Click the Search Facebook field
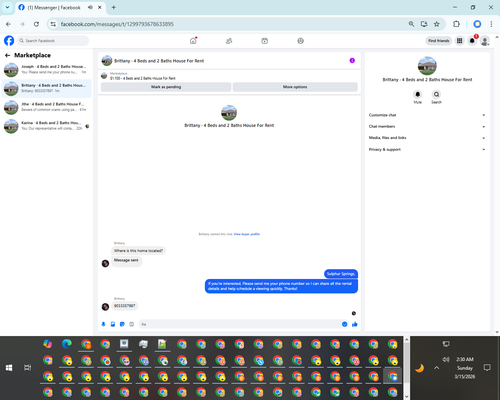 (53, 41)
